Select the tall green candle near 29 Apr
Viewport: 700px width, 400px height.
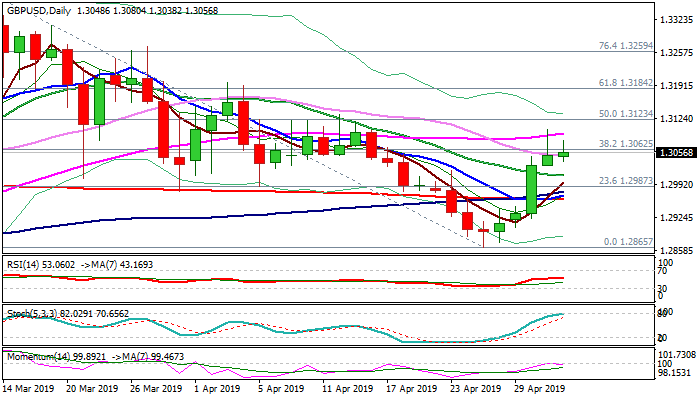tap(531, 189)
